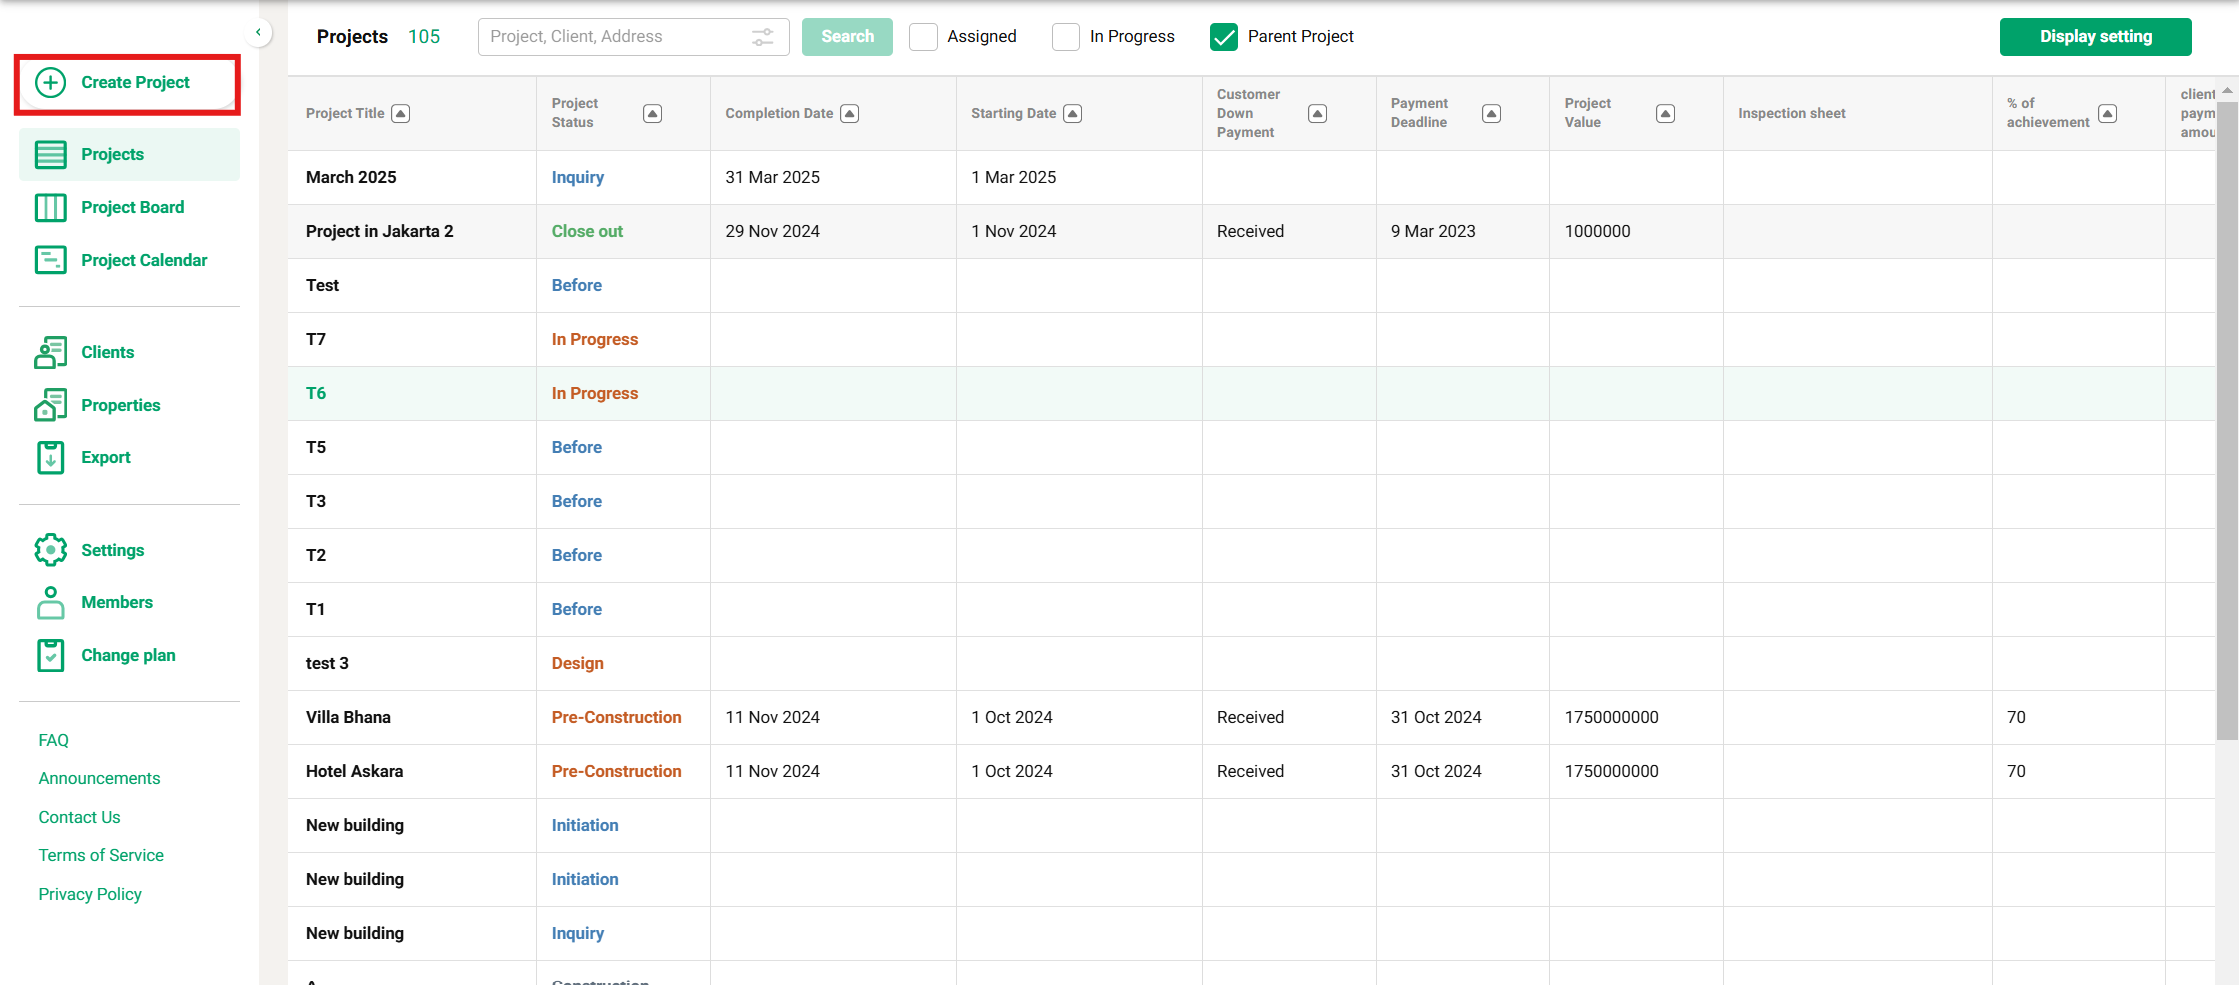Viewport: 2239px width, 985px height.
Task: Uncheck the Parent Project checkbox
Action: [1224, 37]
